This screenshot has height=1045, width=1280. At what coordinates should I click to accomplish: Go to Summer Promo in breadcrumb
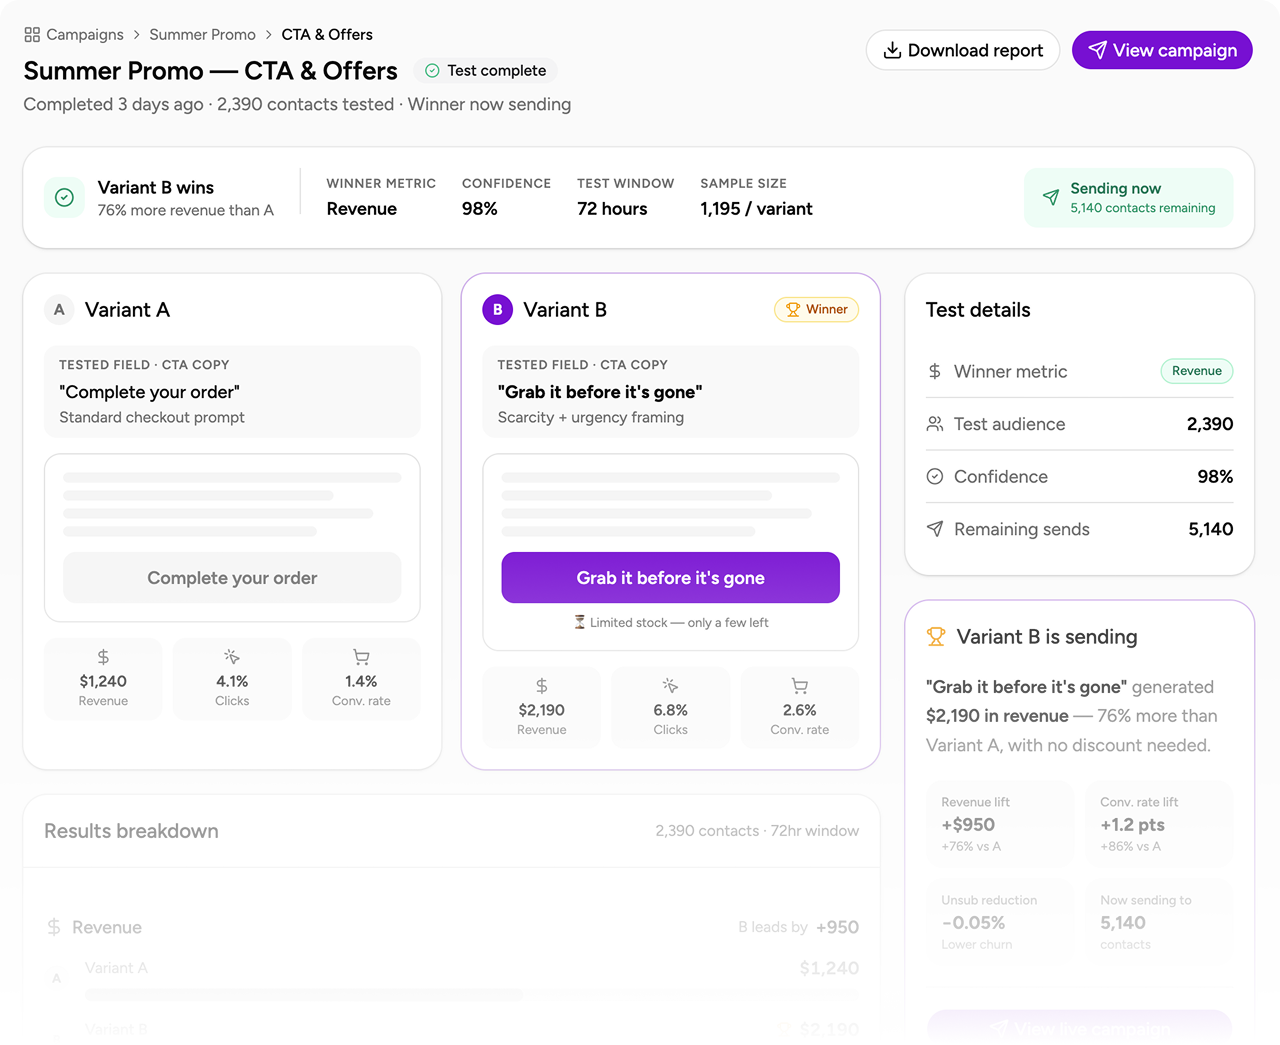pyautogui.click(x=202, y=35)
